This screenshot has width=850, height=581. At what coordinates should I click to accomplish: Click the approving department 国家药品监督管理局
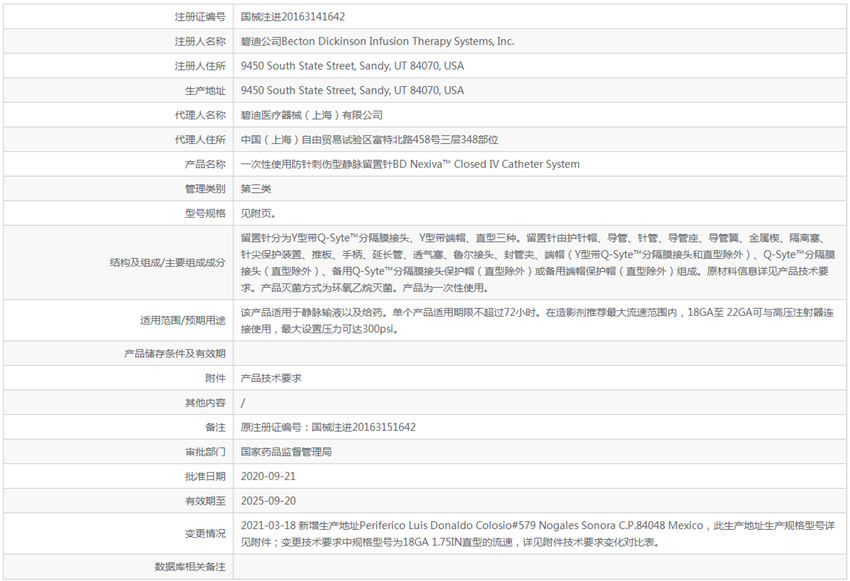[x=286, y=452]
